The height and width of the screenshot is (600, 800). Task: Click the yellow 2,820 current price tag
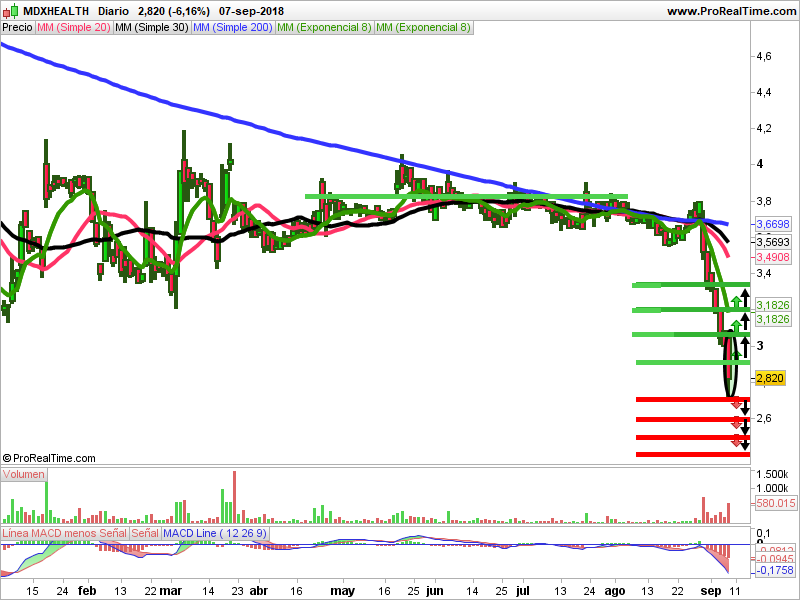pyautogui.click(x=769, y=378)
